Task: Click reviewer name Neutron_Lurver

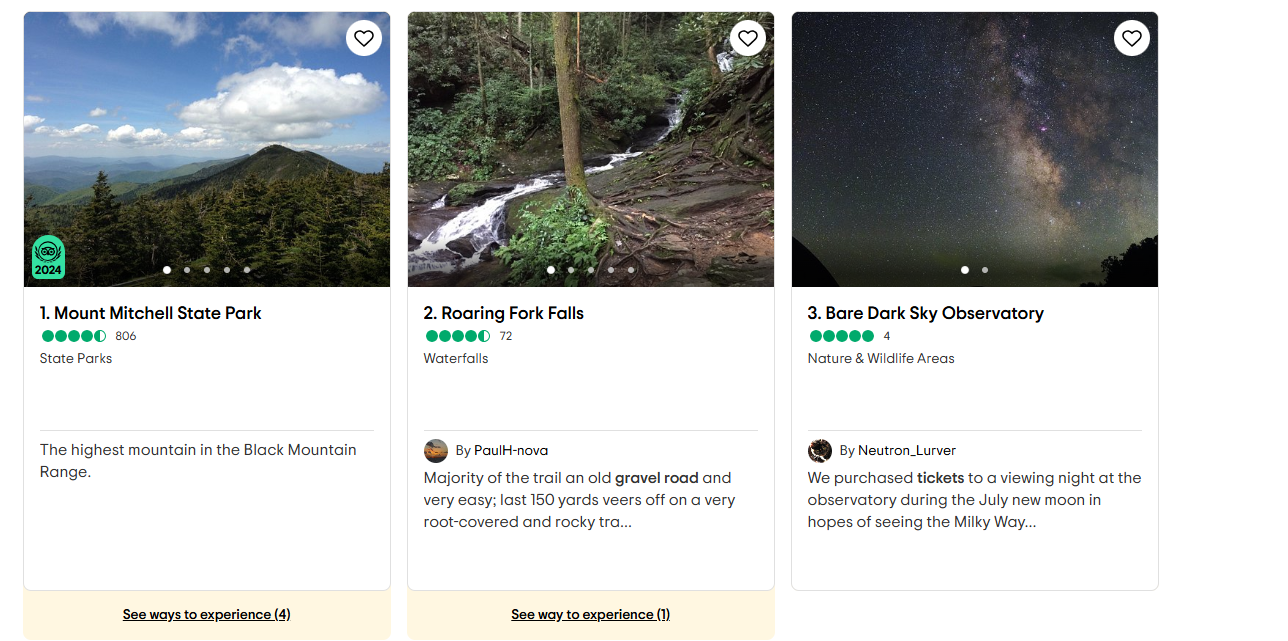Action: click(x=907, y=450)
